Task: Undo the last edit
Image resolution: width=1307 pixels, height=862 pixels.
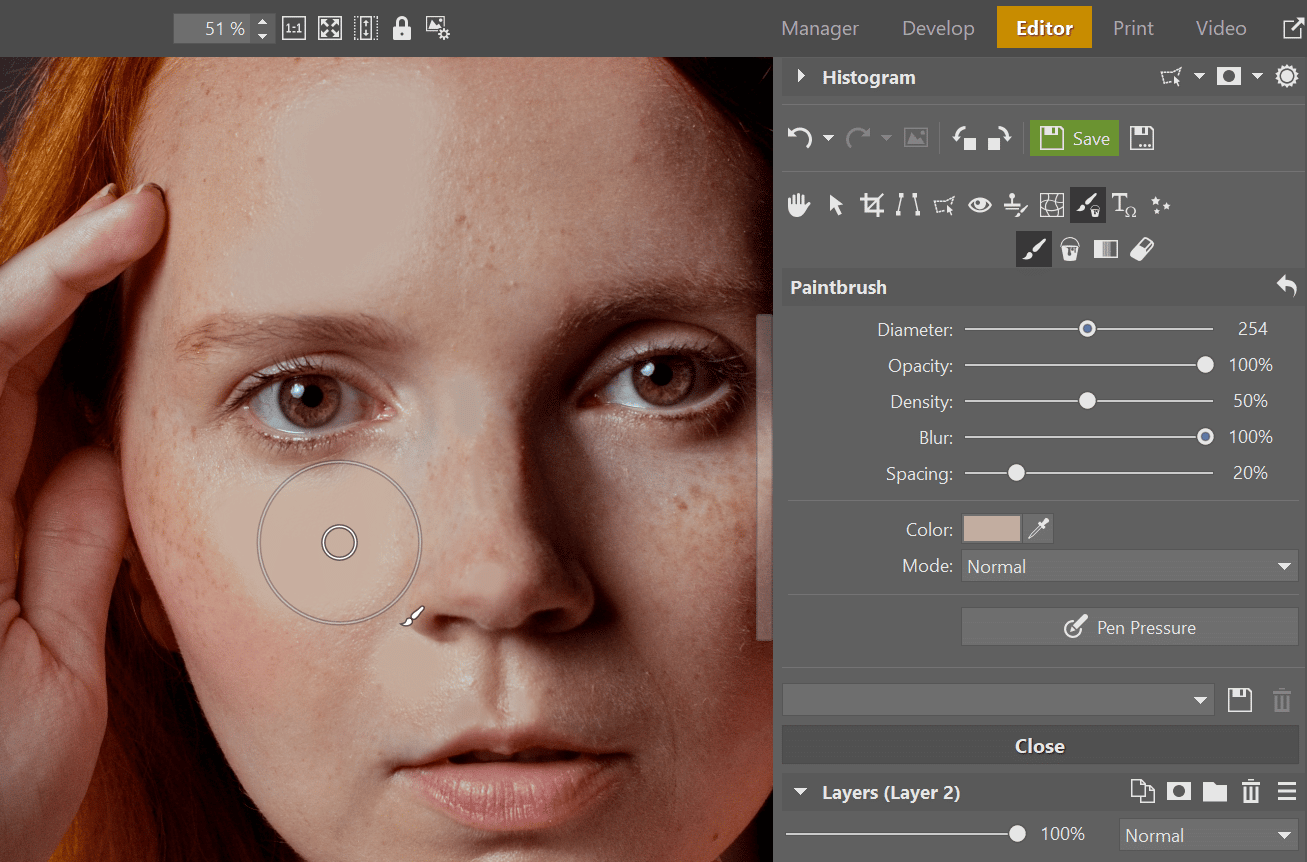Action: click(x=800, y=138)
